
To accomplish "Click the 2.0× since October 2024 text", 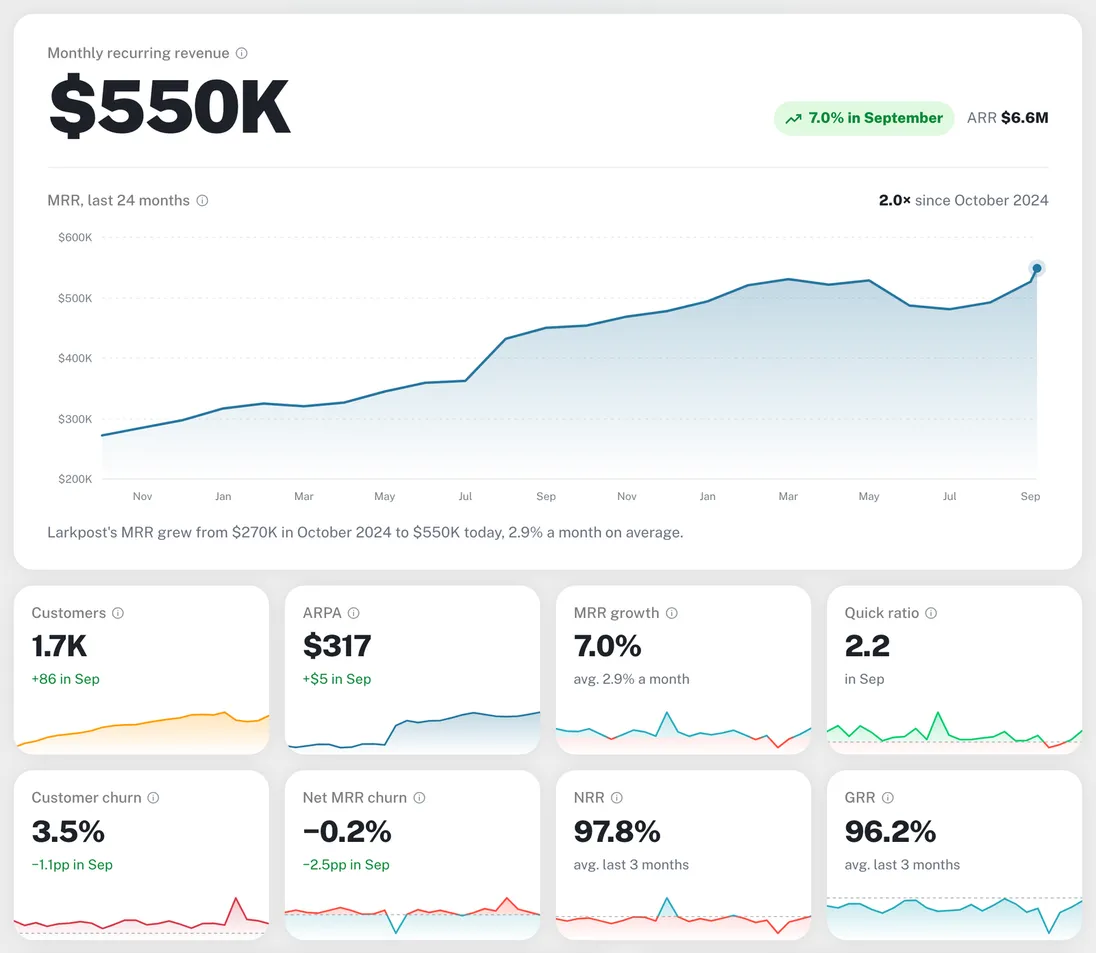I will coord(963,201).
